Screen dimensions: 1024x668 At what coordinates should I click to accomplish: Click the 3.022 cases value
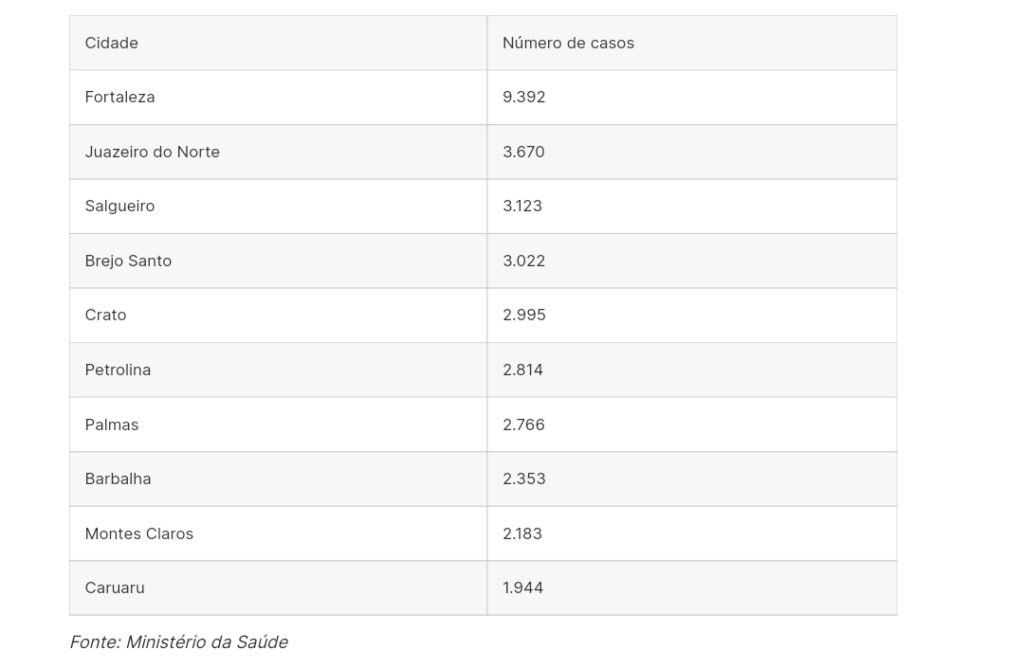coord(524,261)
